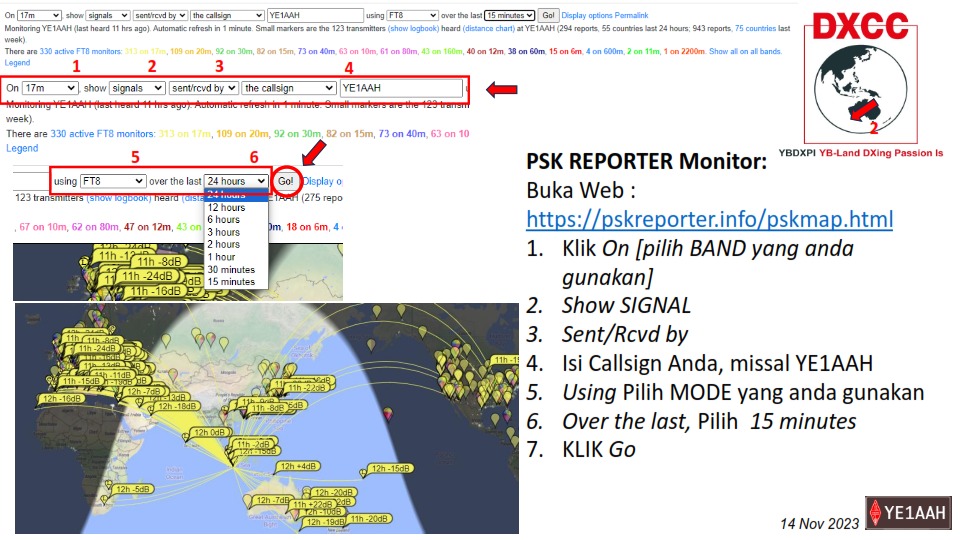Click the 11h -20dB marker label
Viewport: 960px width, 540px height.
369,519
